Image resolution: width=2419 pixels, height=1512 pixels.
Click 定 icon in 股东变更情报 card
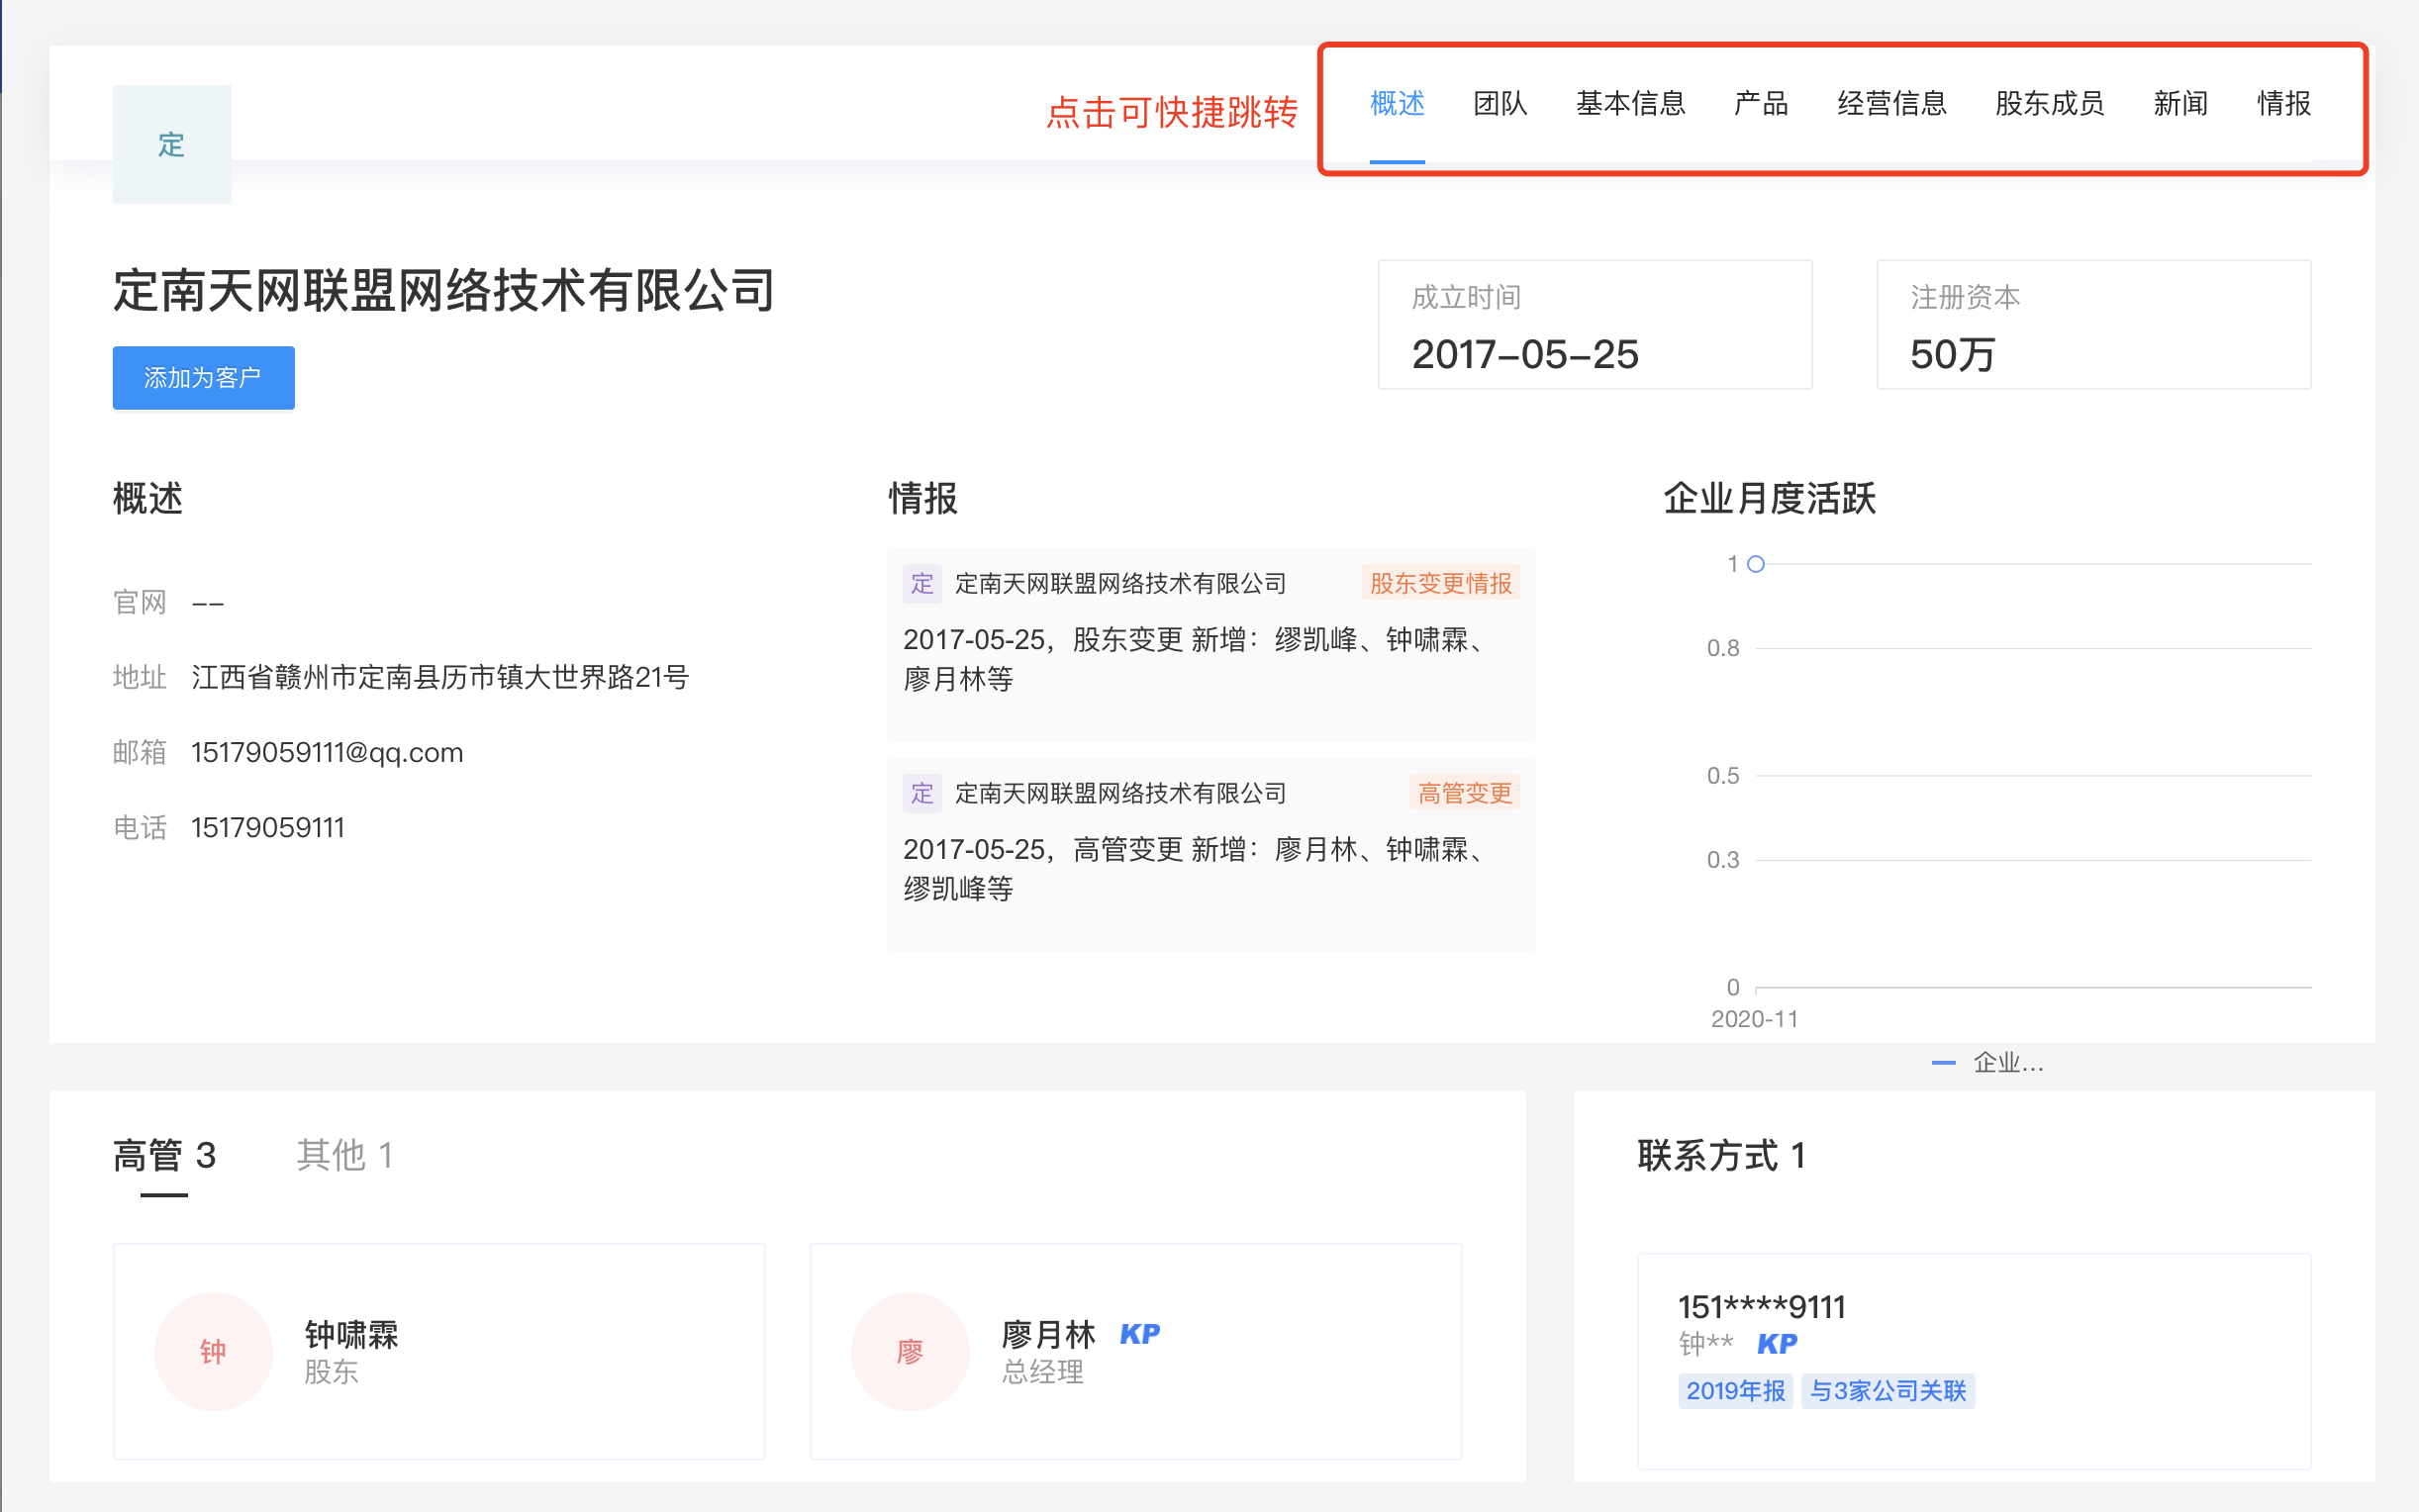pyautogui.click(x=921, y=583)
